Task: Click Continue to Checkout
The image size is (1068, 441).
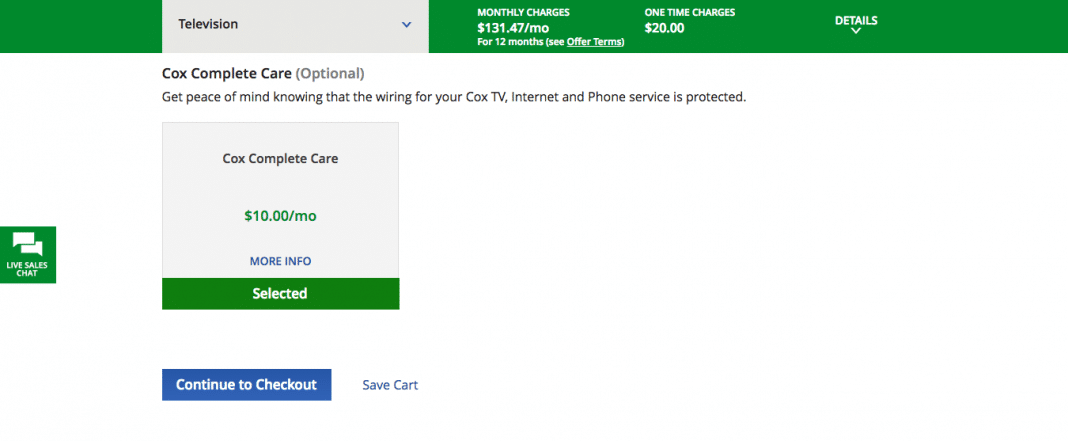Action: (247, 384)
